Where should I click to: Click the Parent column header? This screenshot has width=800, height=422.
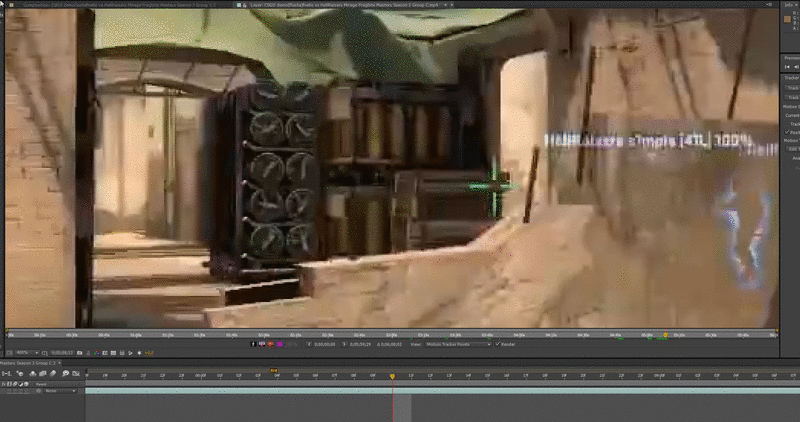pos(41,384)
